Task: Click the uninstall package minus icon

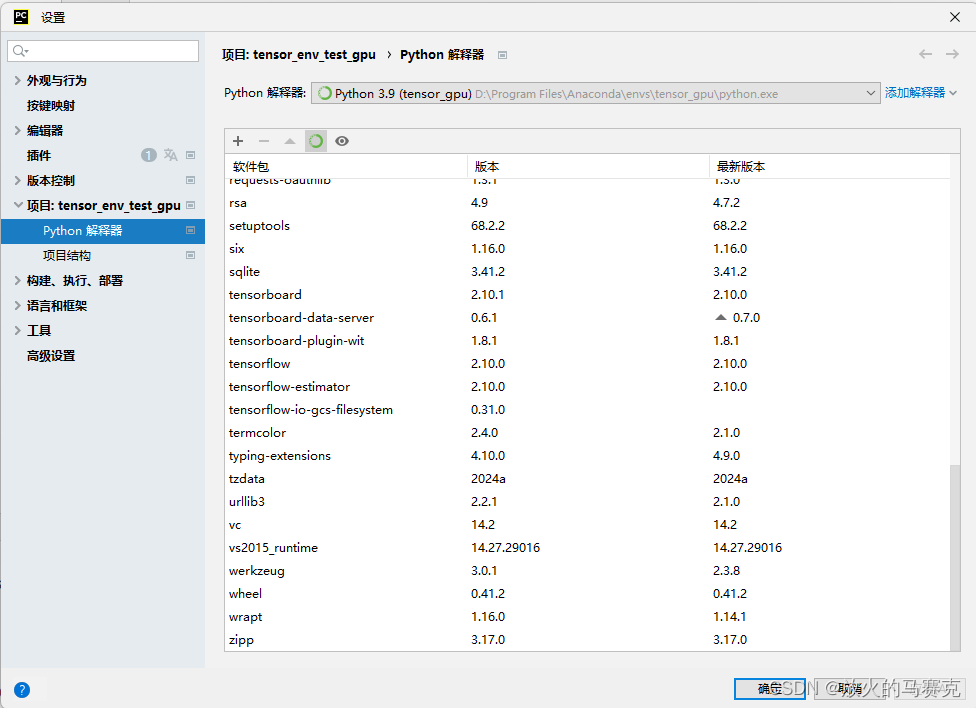Action: (x=264, y=141)
